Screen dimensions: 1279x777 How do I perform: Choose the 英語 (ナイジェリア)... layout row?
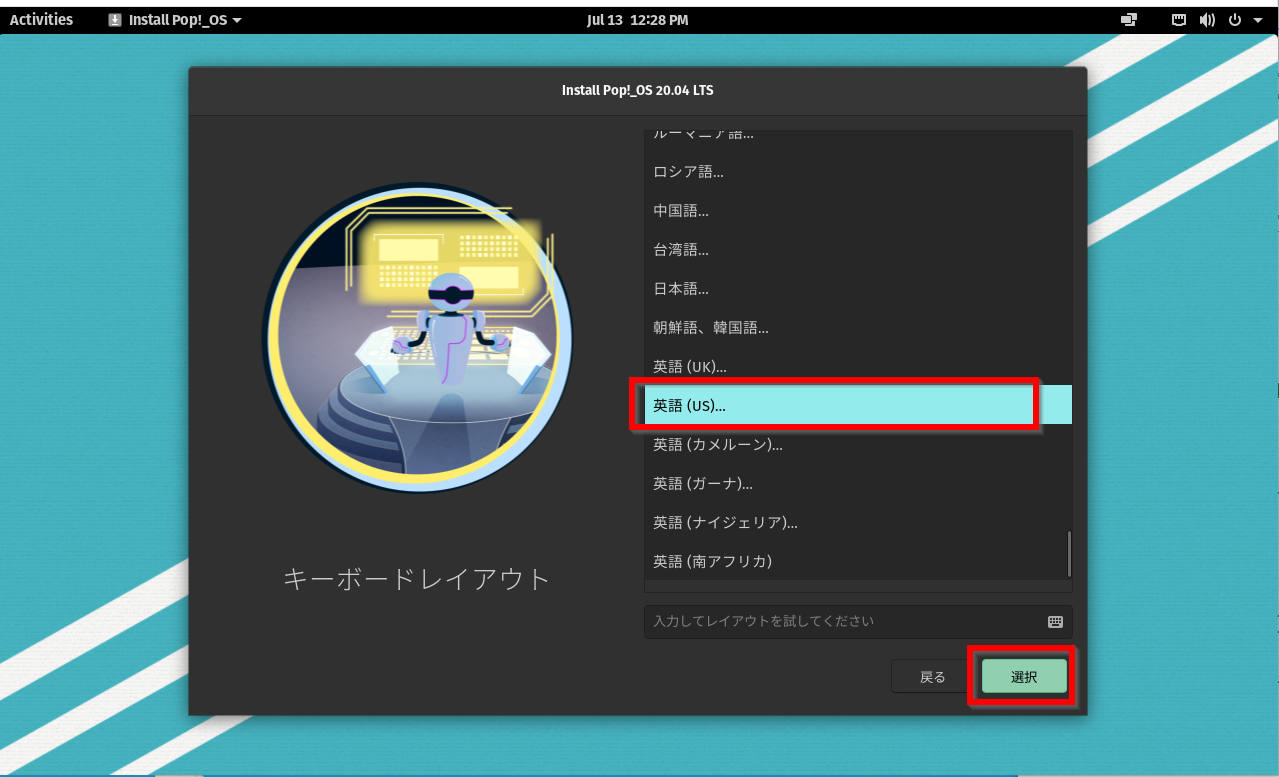tap(858, 522)
